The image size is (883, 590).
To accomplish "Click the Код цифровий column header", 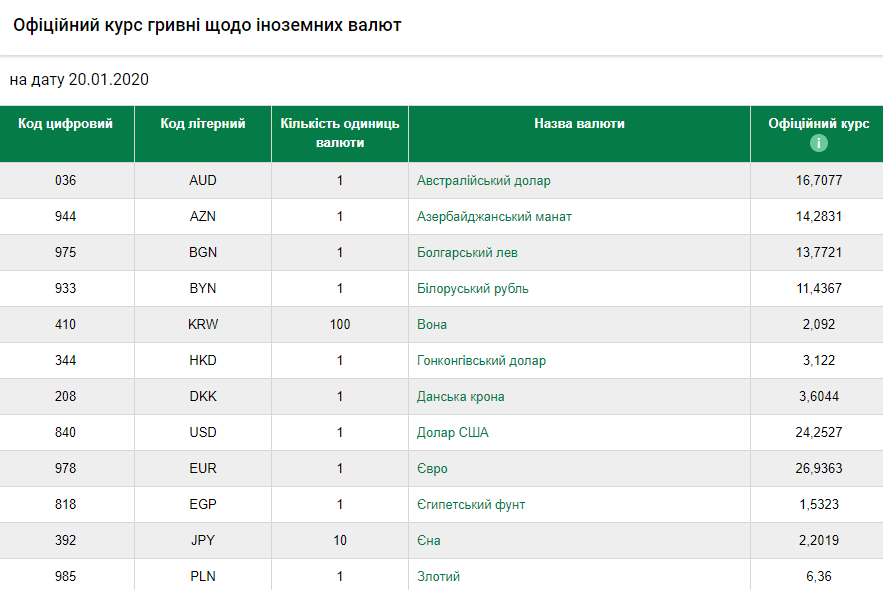I will click(x=66, y=124).
